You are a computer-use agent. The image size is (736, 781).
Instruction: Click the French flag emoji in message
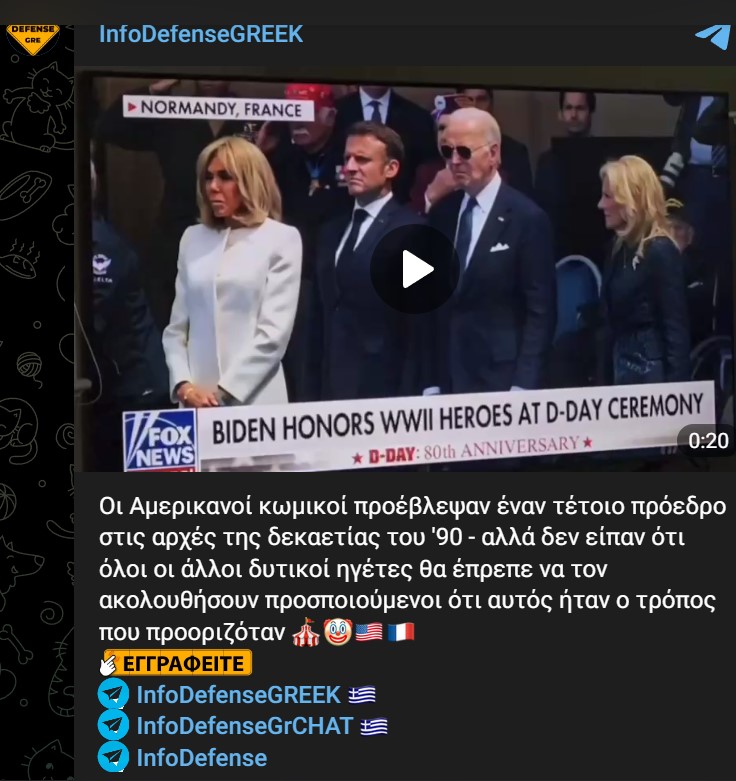[x=400, y=632]
